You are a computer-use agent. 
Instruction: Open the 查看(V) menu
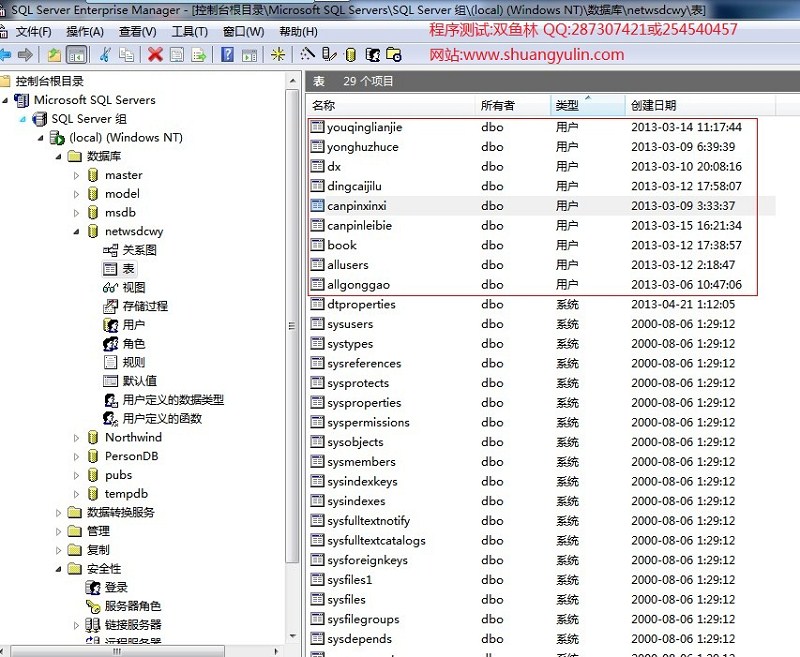point(137,32)
